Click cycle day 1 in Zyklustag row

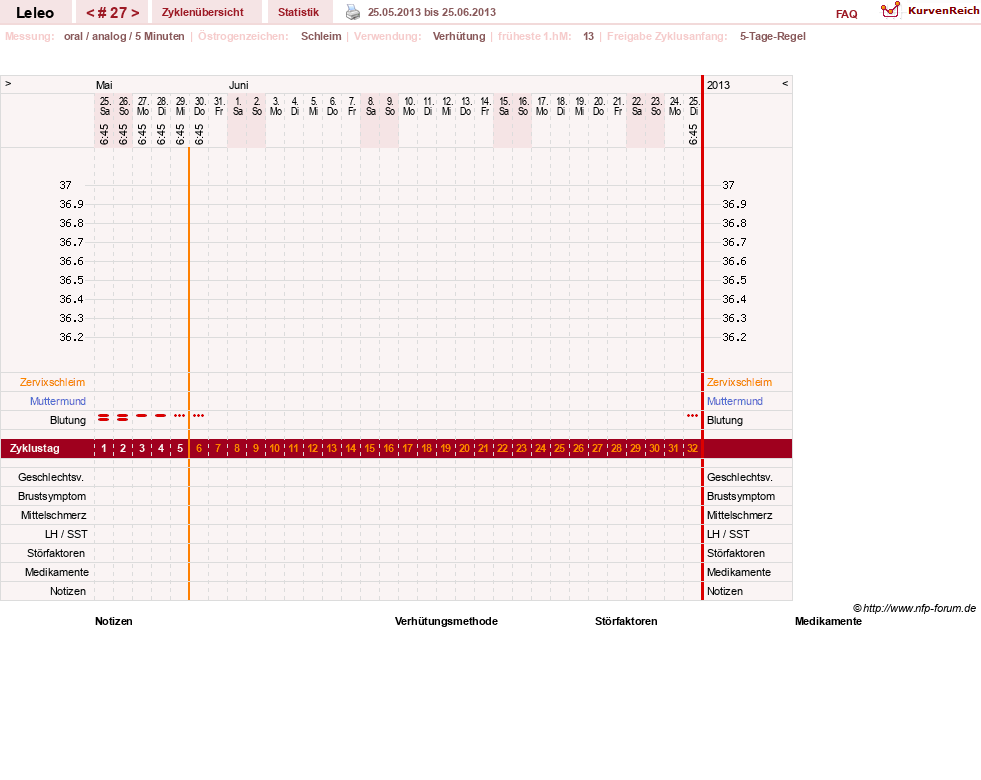click(104, 448)
